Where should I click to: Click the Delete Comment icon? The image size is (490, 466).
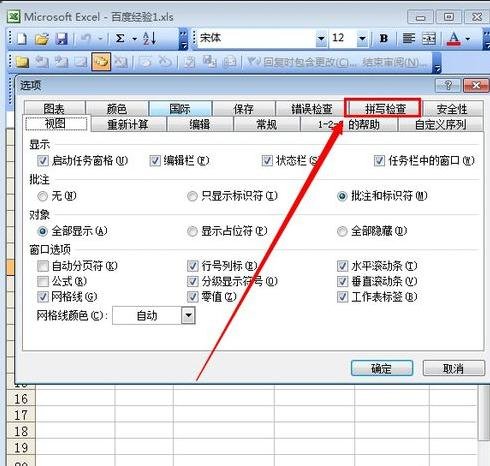coord(120,62)
